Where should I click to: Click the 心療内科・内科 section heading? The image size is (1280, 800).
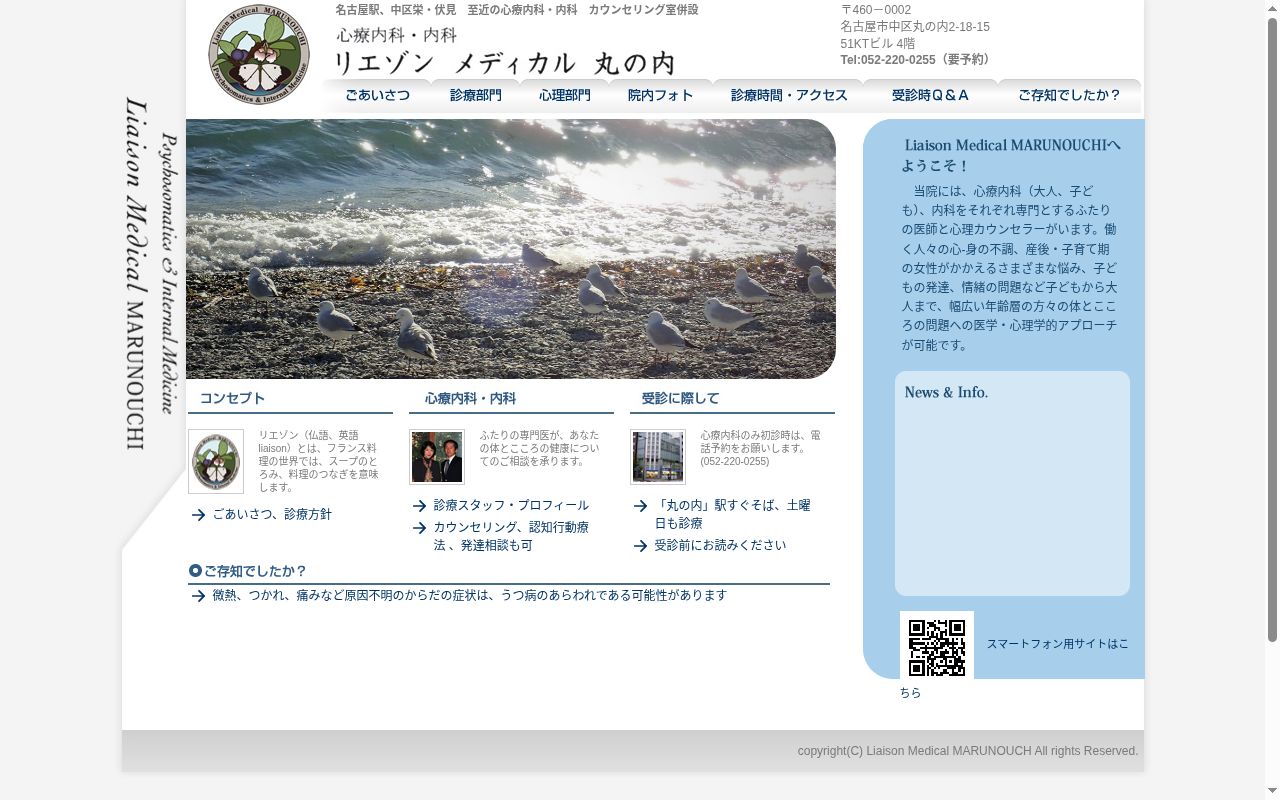[470, 398]
